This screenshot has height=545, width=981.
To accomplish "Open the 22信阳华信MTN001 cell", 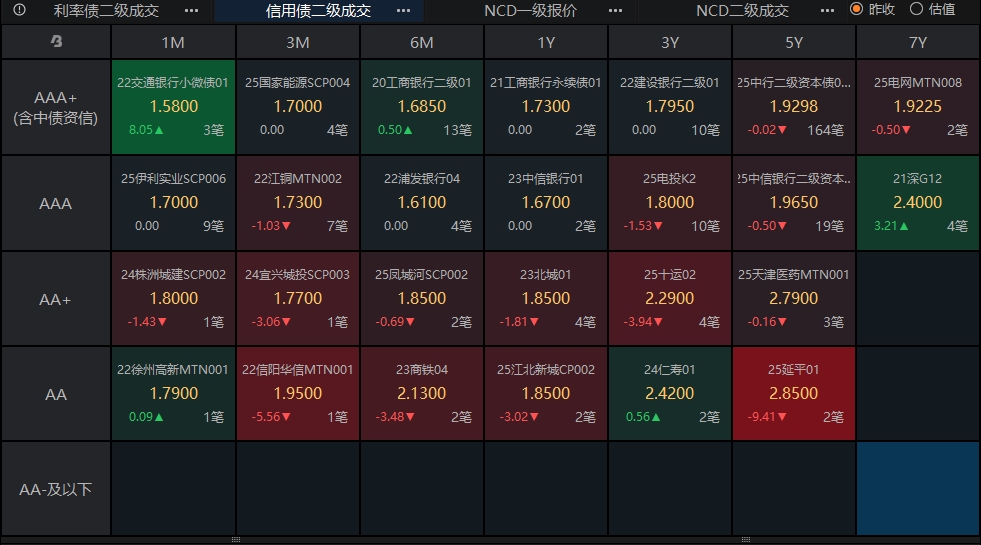I will [x=298, y=394].
